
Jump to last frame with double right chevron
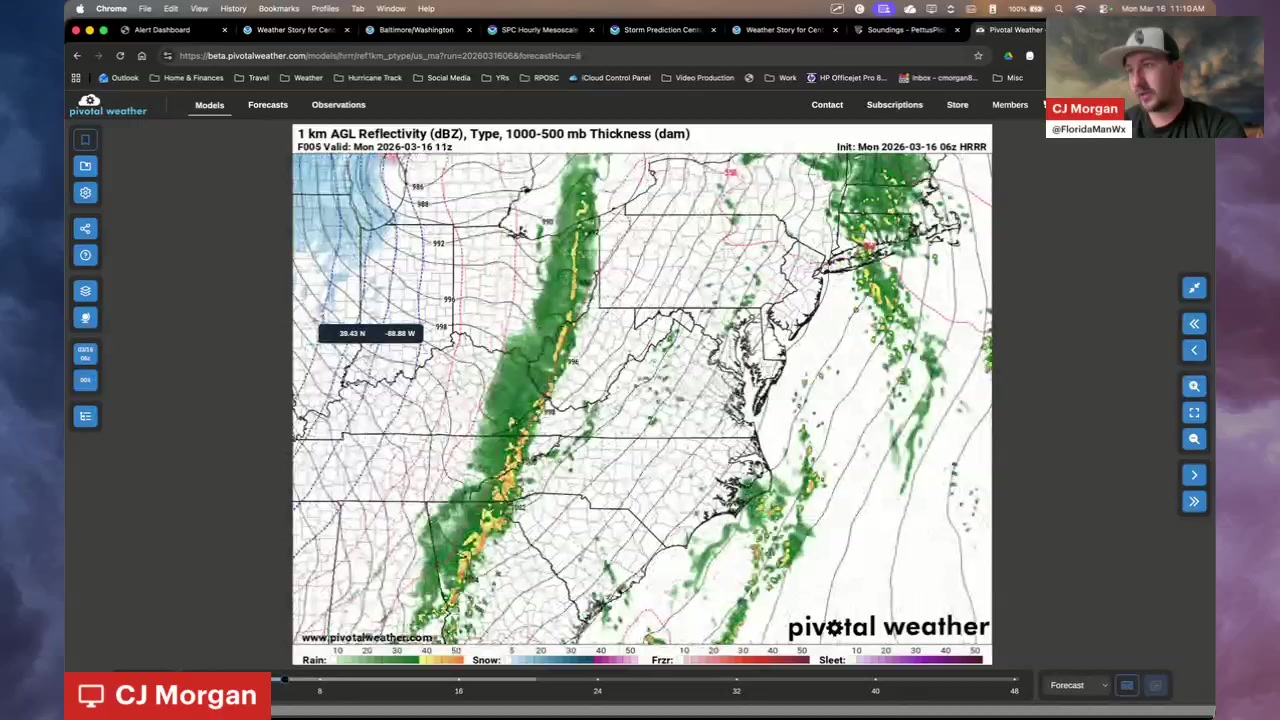pyautogui.click(x=1194, y=501)
